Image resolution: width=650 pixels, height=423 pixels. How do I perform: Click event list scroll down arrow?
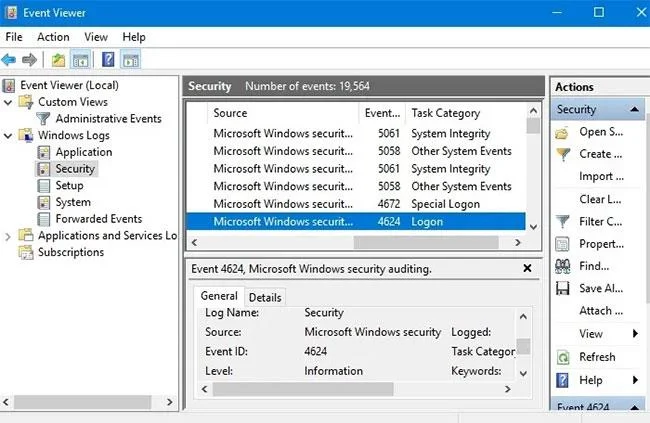pos(534,227)
